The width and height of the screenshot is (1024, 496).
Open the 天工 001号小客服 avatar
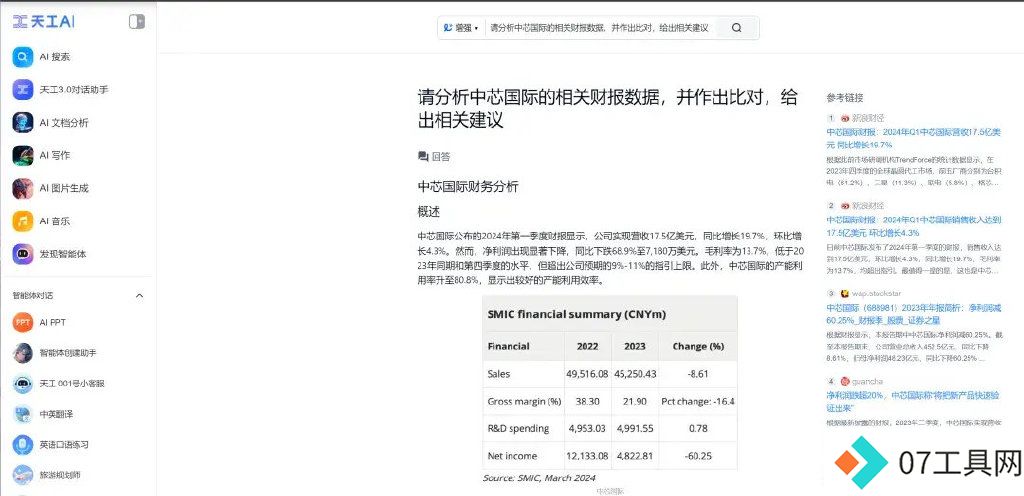pos(23,384)
